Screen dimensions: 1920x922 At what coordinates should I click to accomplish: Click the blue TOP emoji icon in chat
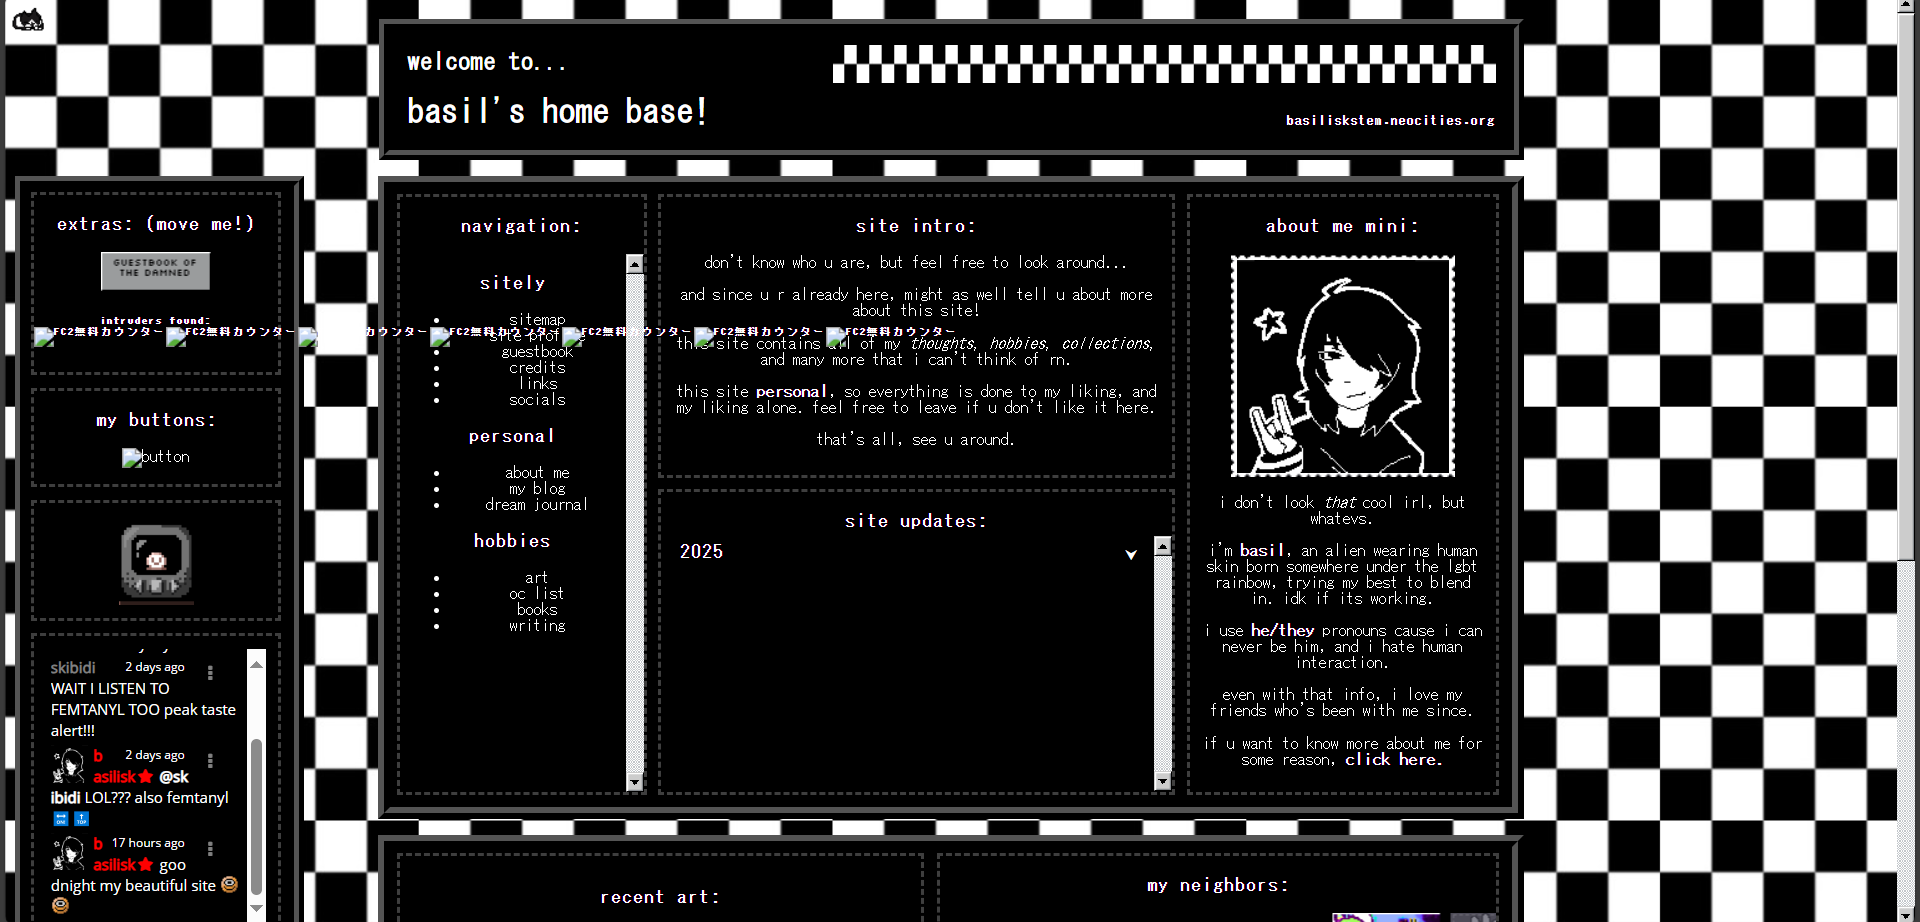pos(82,819)
